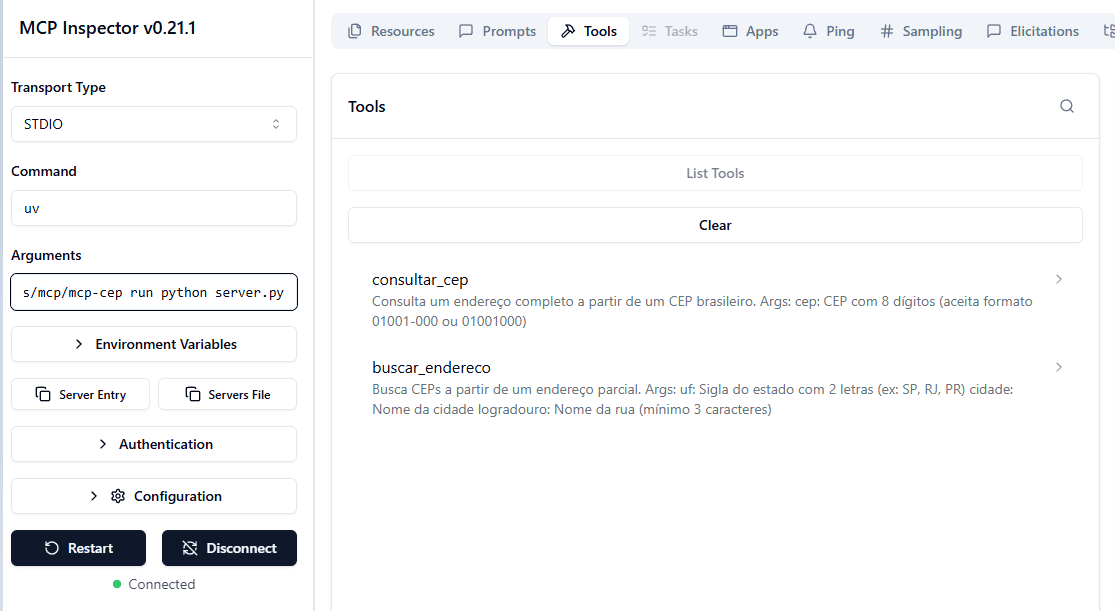Click the search icon in Tools panel
This screenshot has width=1115, height=611.
[1067, 107]
